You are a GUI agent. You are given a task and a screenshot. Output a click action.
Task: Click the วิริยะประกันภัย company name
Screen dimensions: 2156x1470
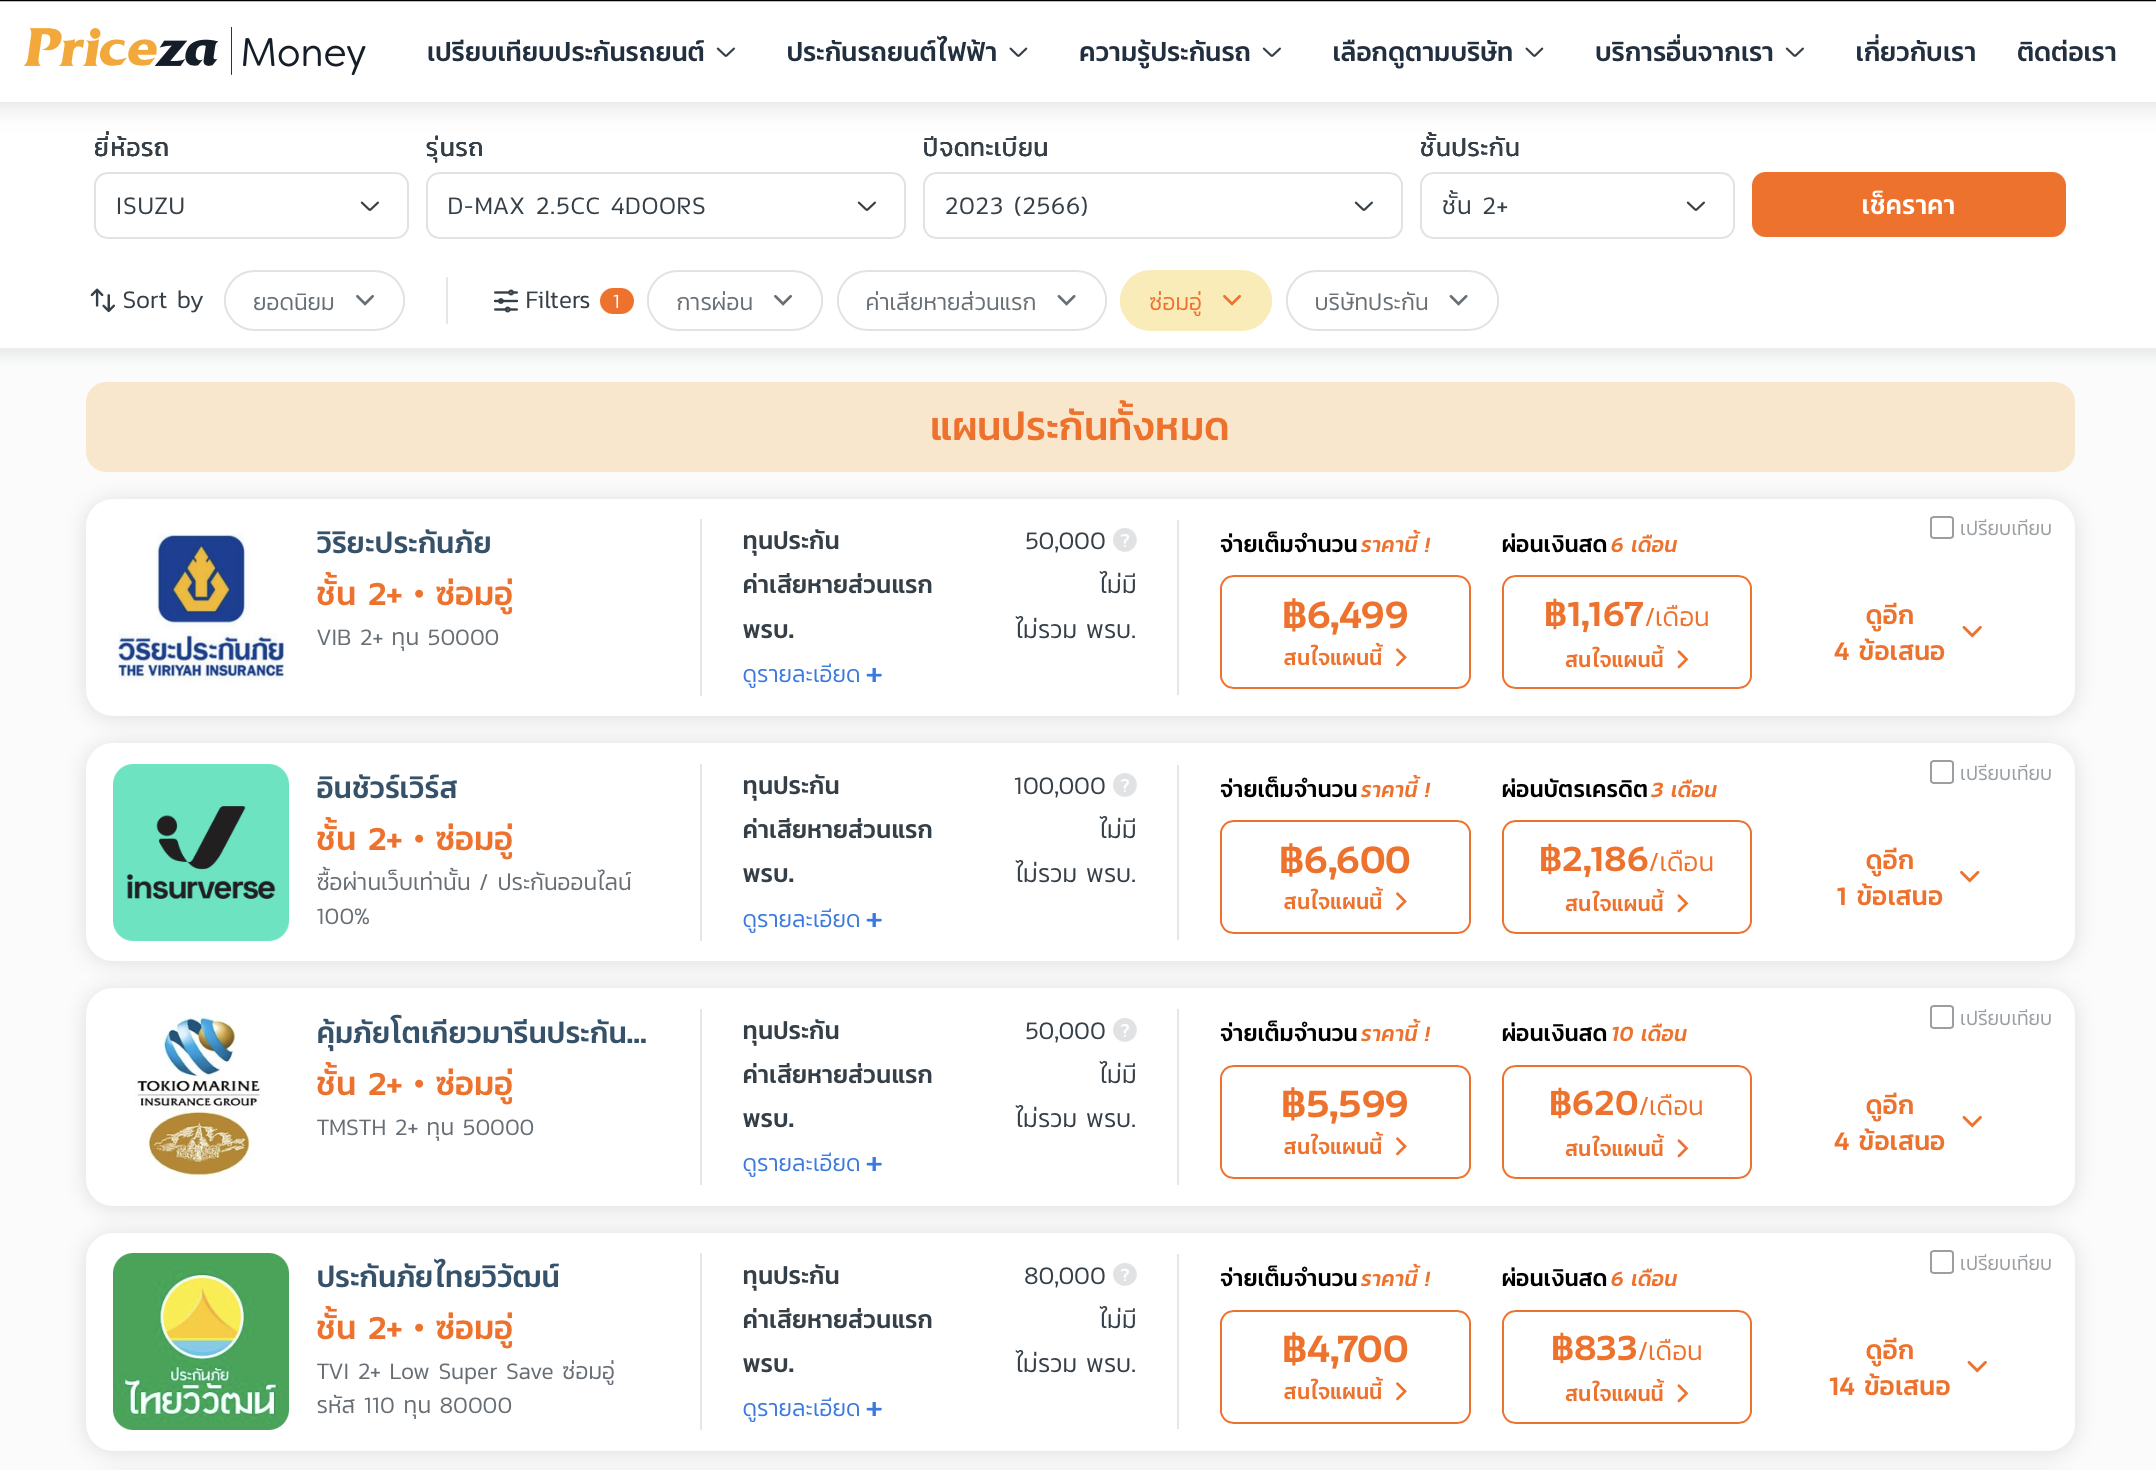403,543
